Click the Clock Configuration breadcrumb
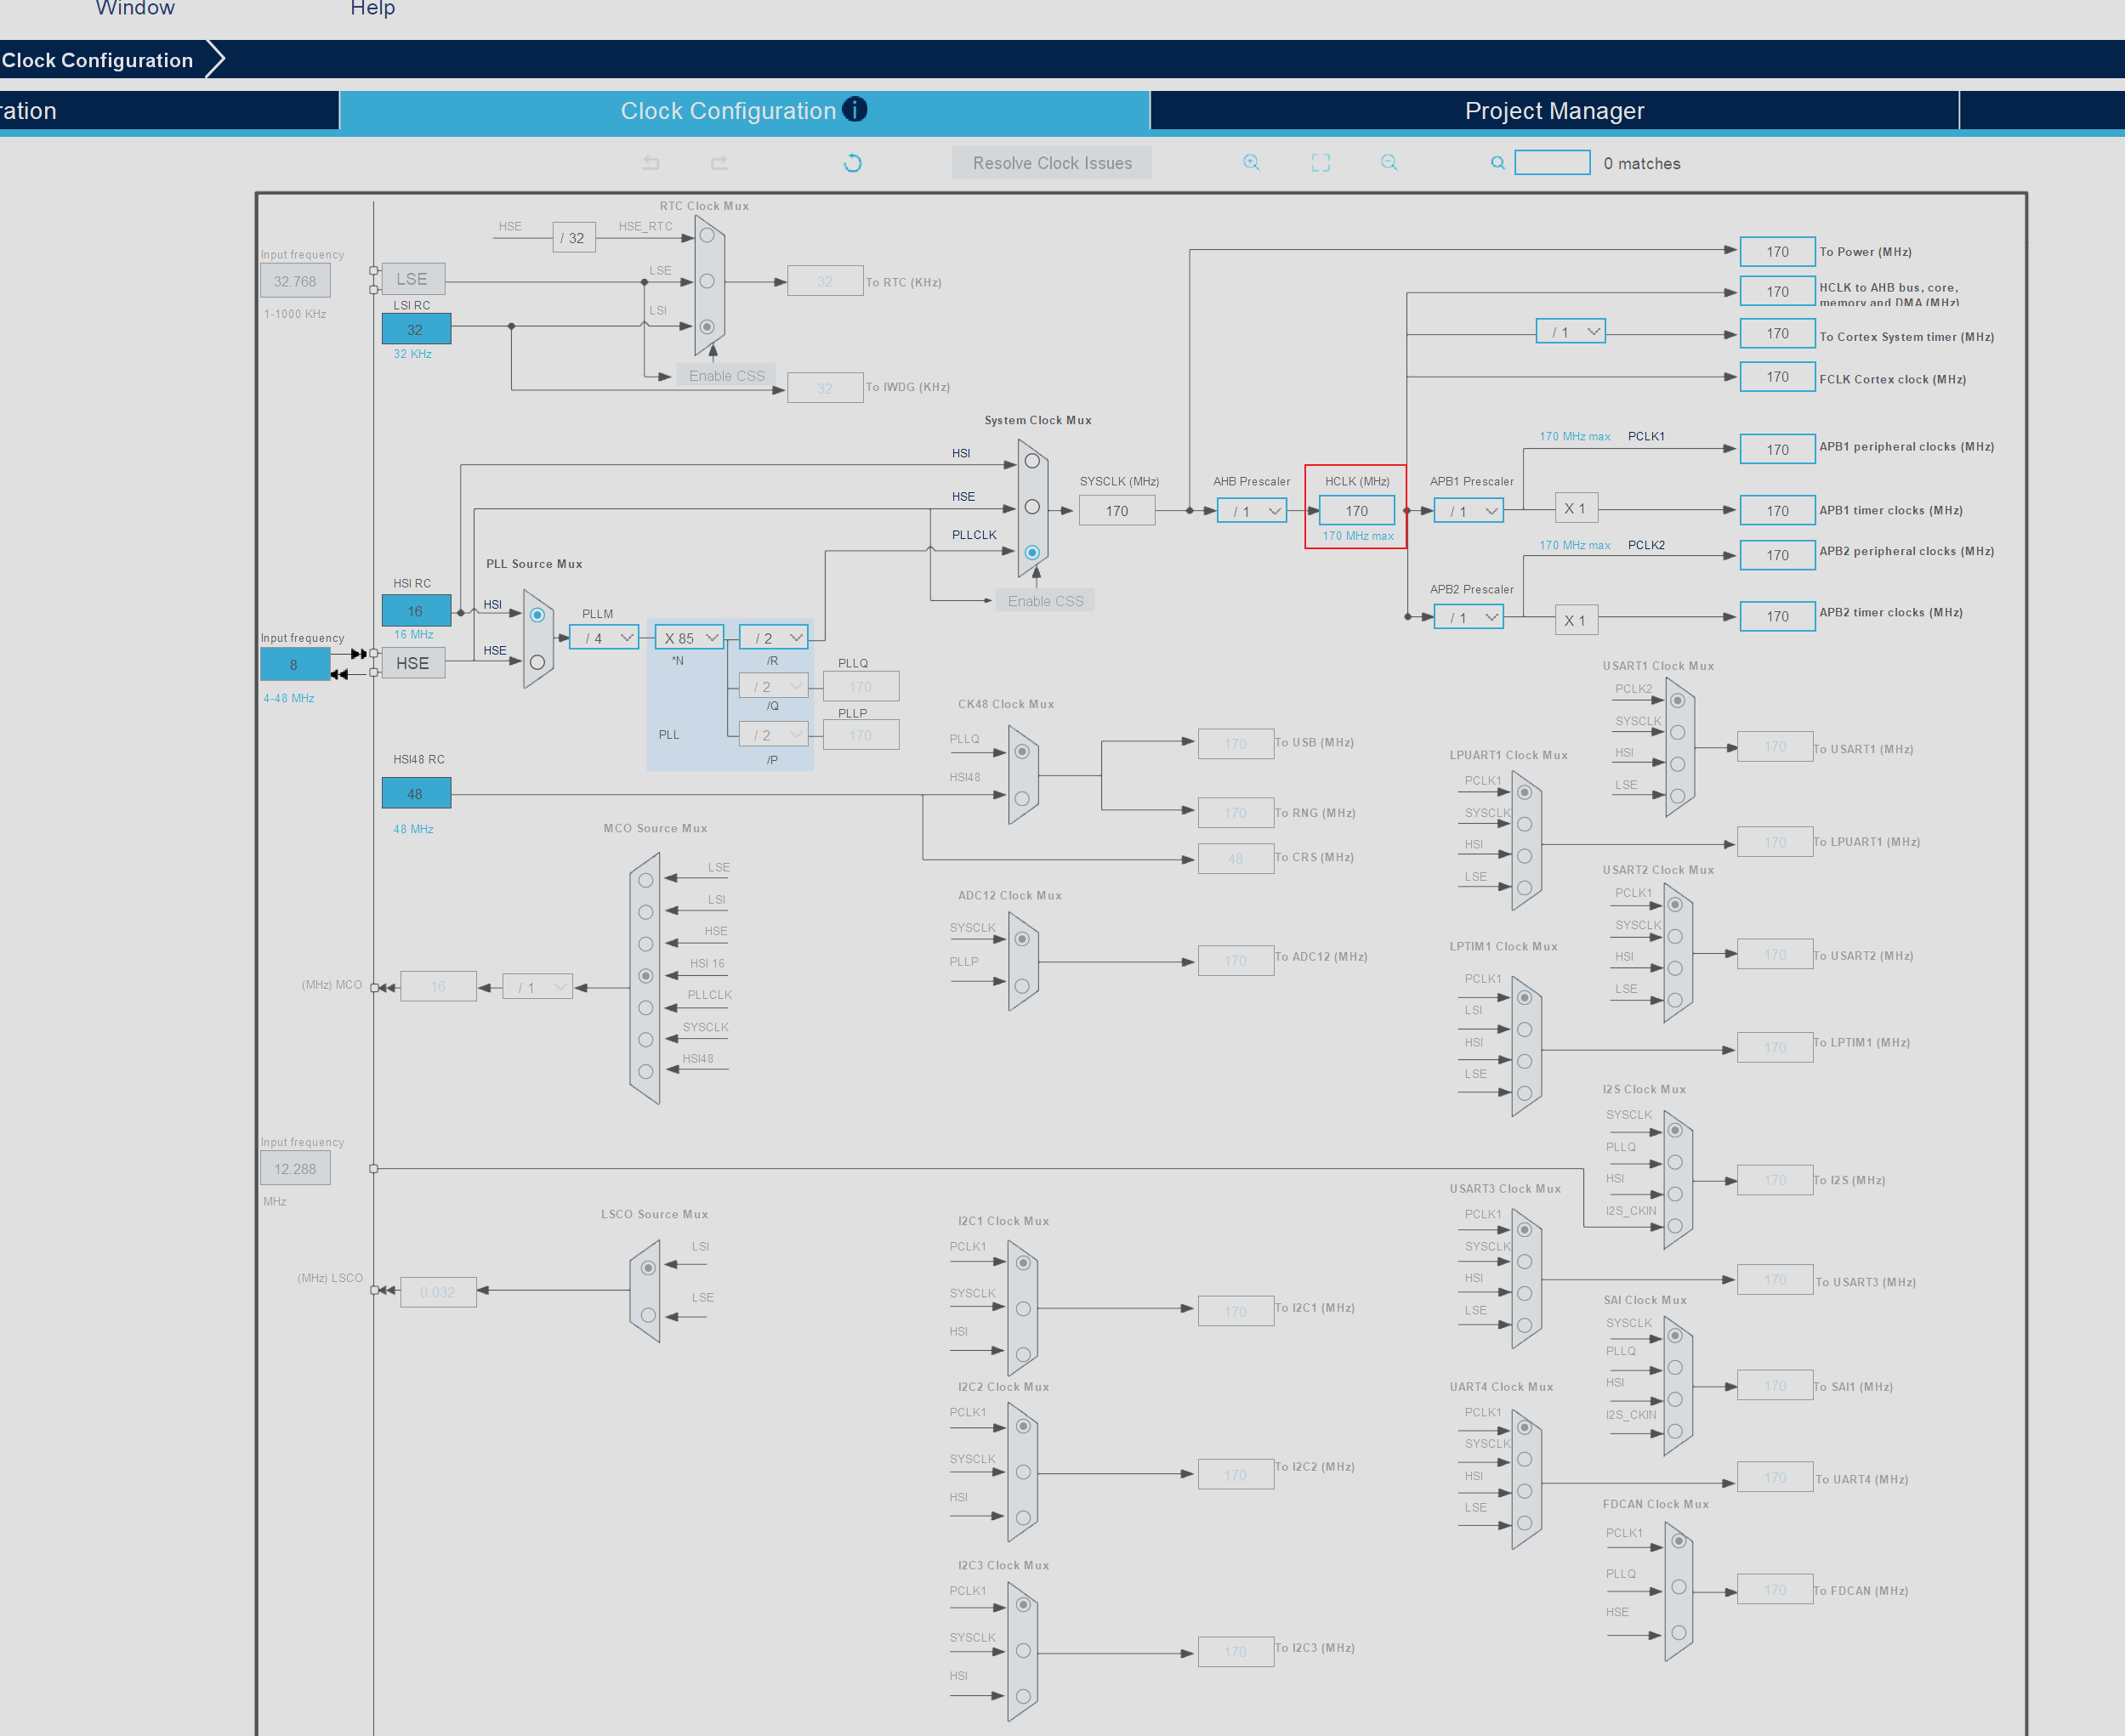Screen dimensions: 2125x1736 [98, 60]
